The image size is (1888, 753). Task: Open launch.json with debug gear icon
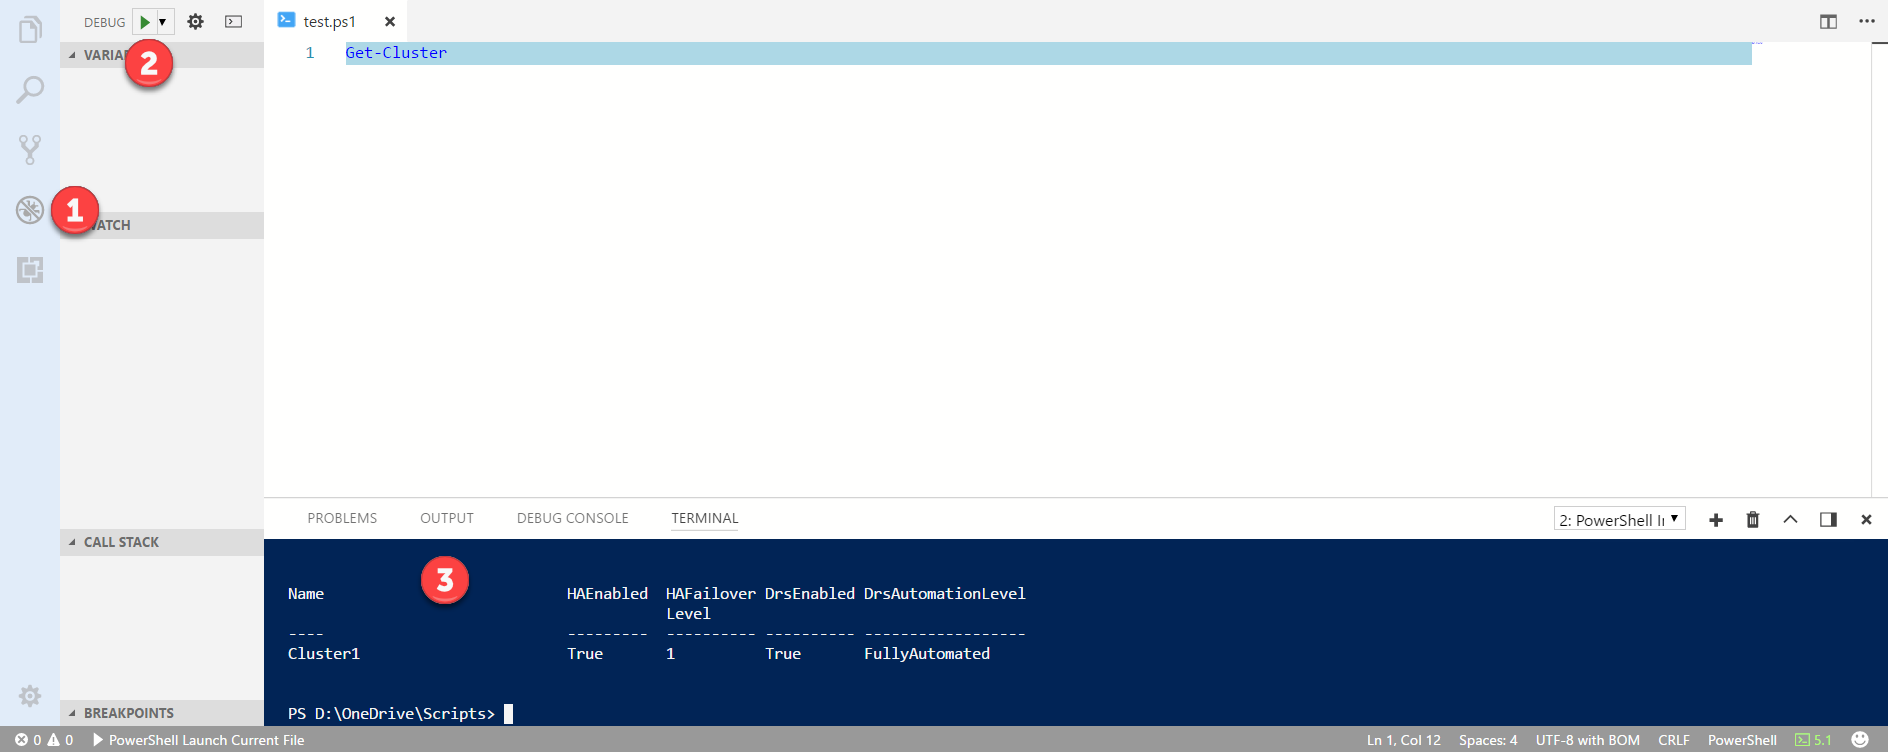(196, 21)
